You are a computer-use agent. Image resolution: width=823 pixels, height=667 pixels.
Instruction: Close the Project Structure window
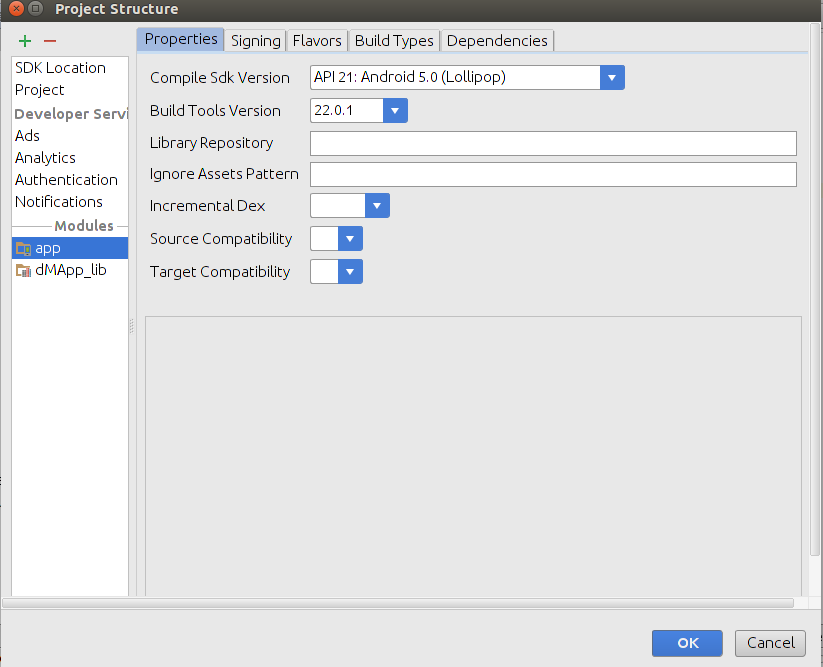tap(16, 8)
